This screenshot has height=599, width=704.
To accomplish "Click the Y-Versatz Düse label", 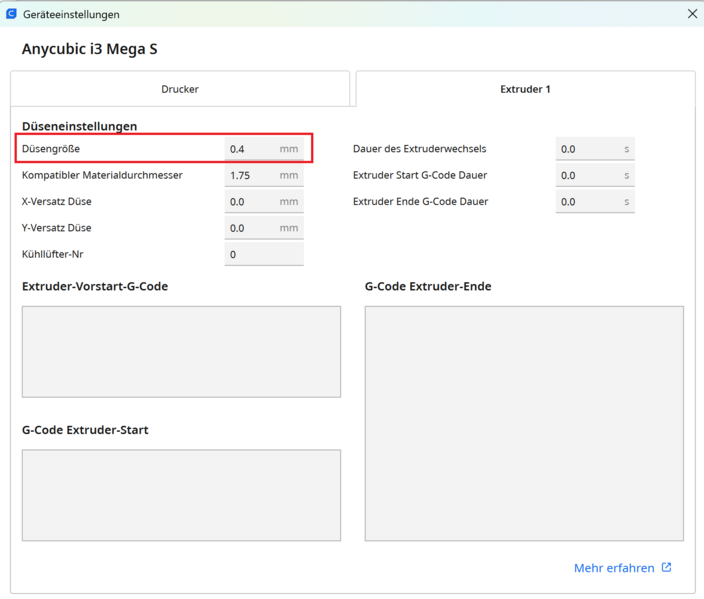I will pyautogui.click(x=57, y=228).
